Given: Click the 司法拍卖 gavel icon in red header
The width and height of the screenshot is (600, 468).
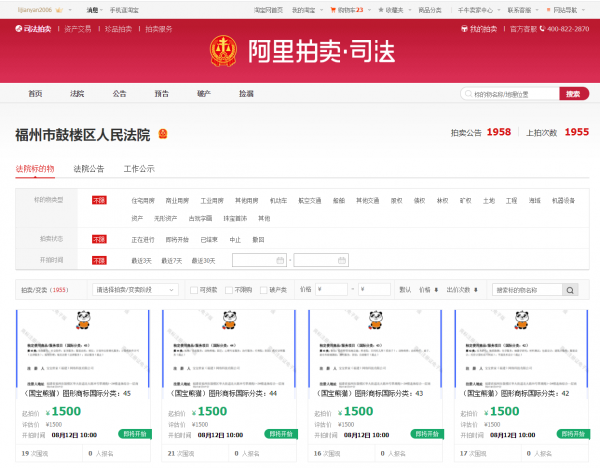Looking at the screenshot, I should click(x=18, y=28).
